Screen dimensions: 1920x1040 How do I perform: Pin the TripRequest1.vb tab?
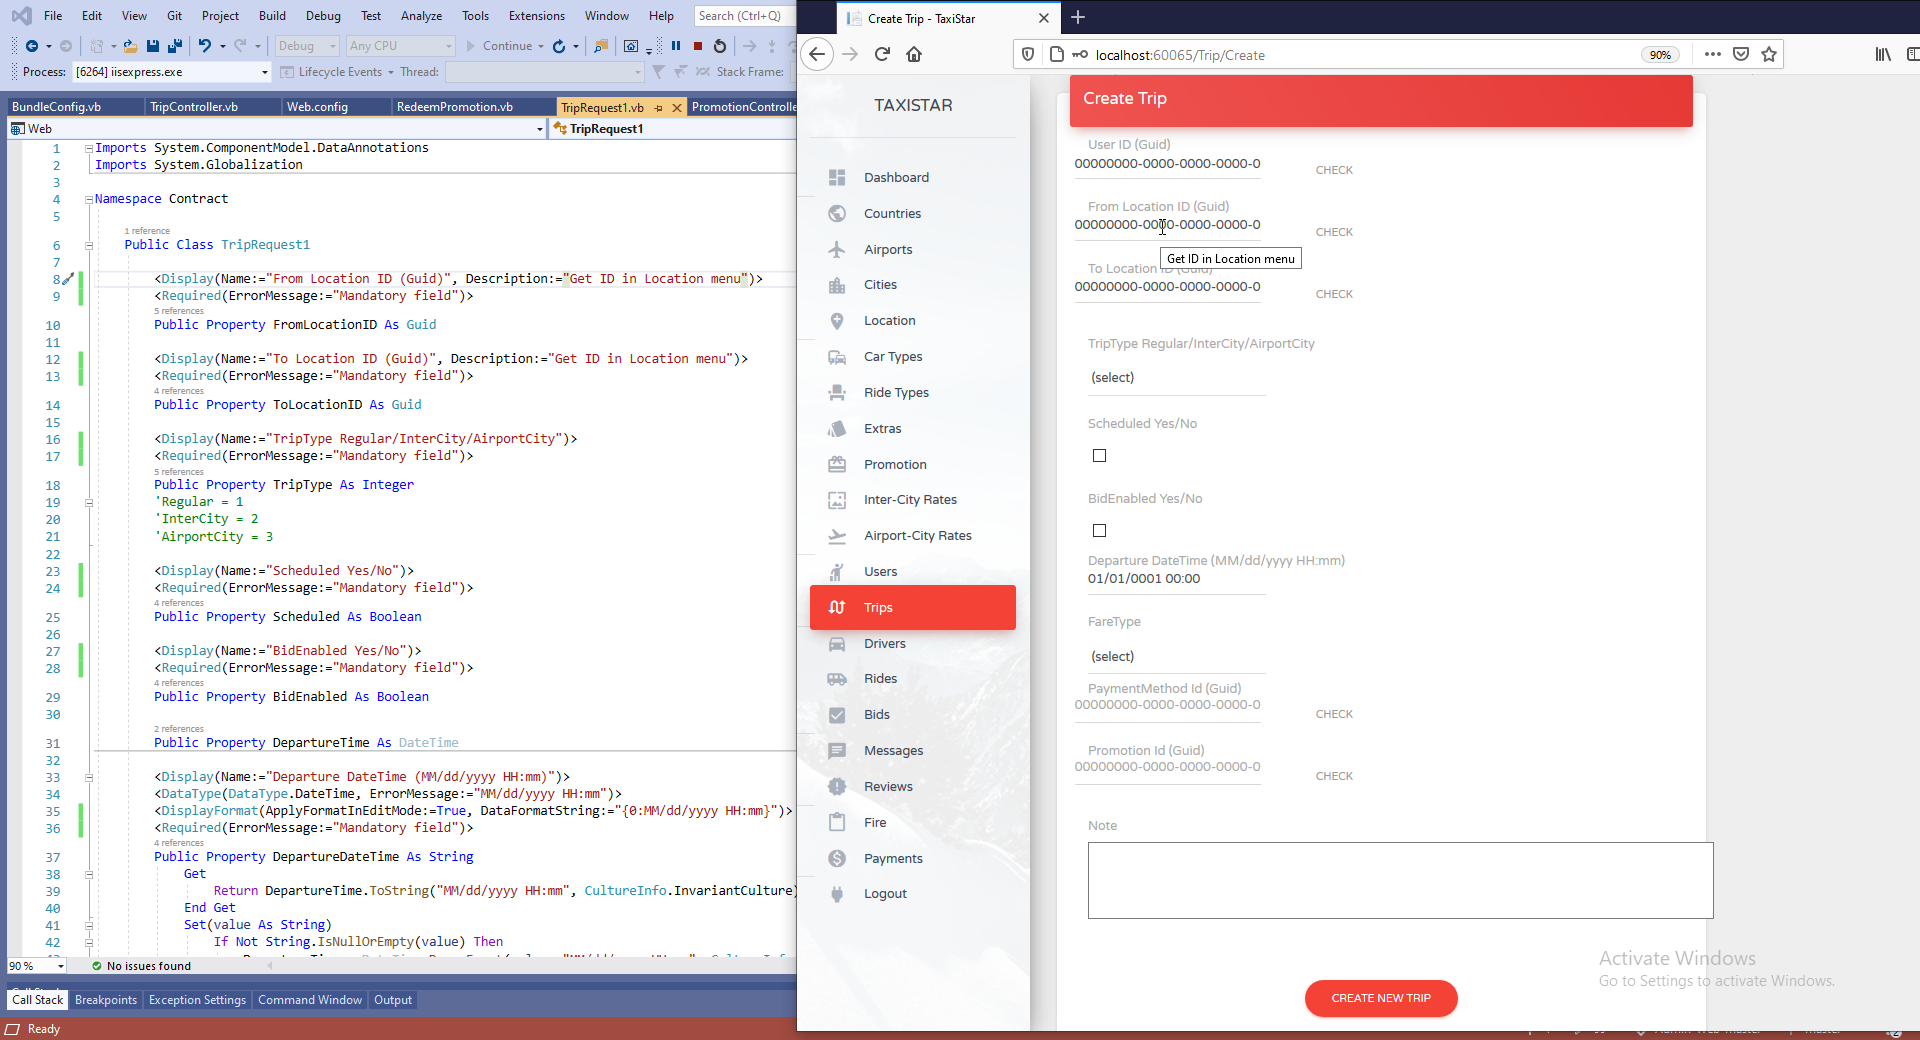[x=658, y=108]
